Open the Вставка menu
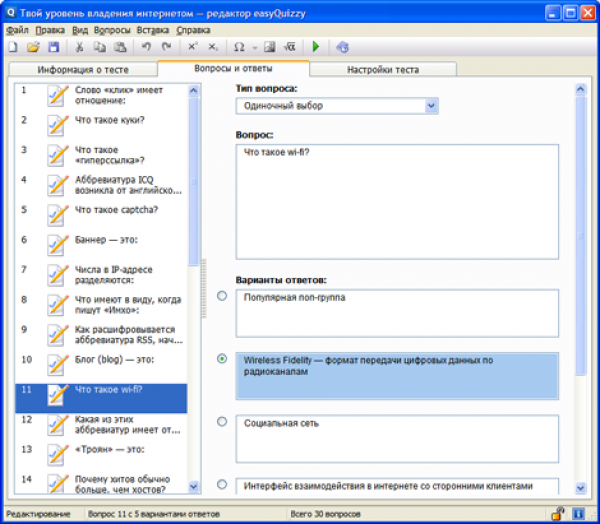This screenshot has height=524, width=600. click(153, 30)
